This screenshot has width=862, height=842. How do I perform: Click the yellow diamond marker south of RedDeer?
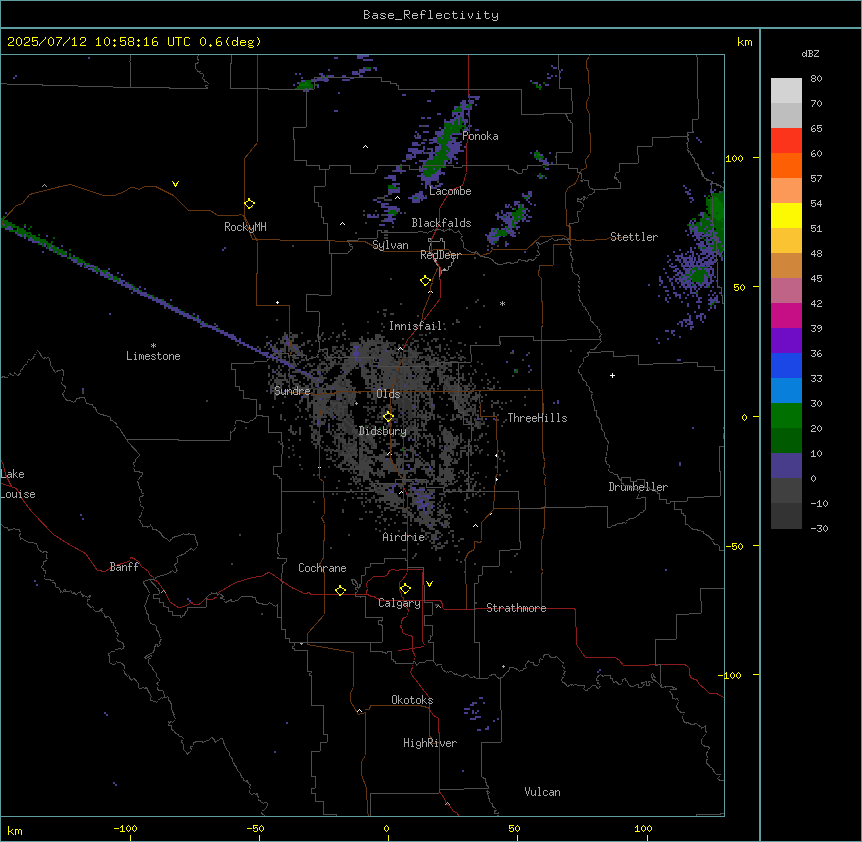(425, 281)
